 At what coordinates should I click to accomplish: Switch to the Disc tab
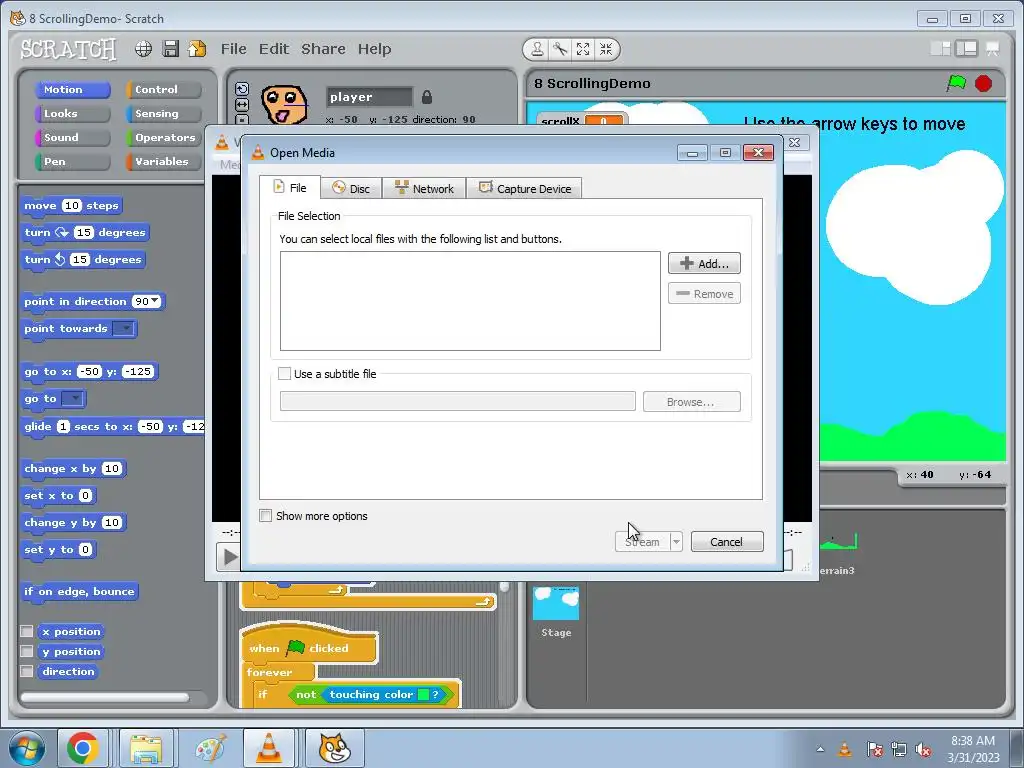click(351, 189)
